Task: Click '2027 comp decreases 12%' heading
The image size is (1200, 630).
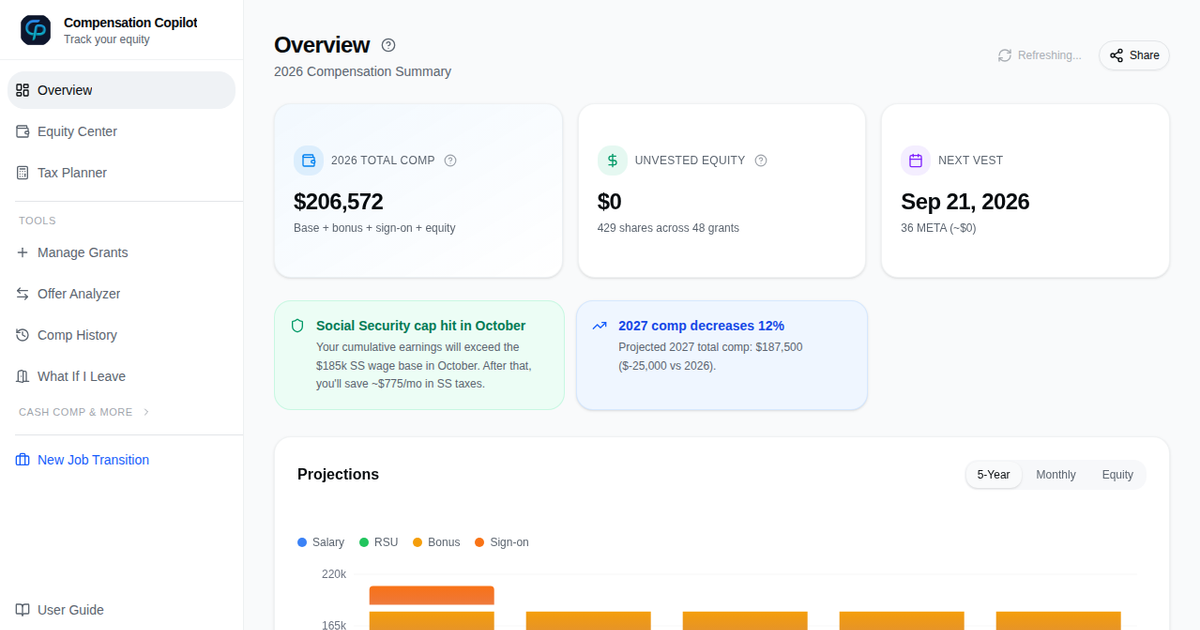Action: tap(701, 326)
